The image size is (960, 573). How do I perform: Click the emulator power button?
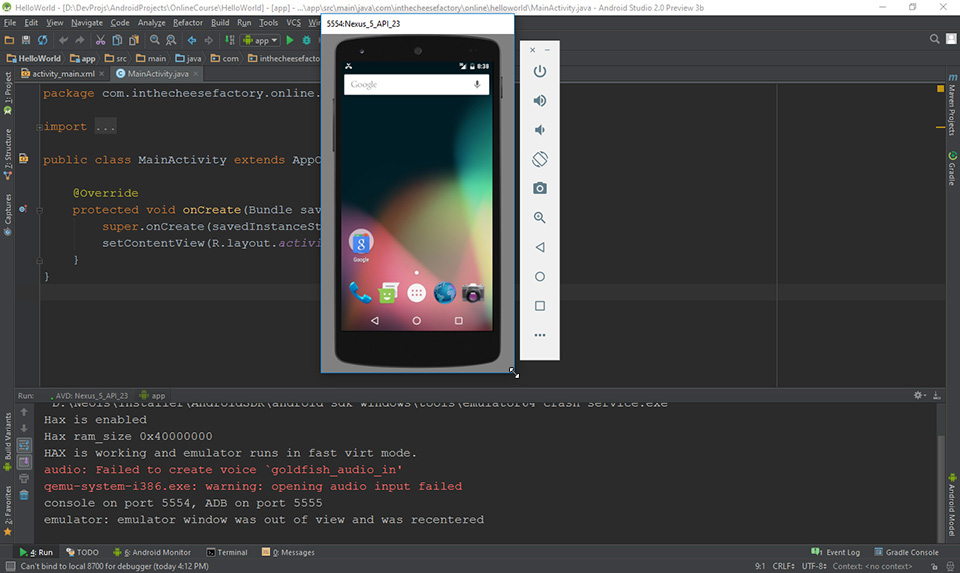pyautogui.click(x=539, y=71)
